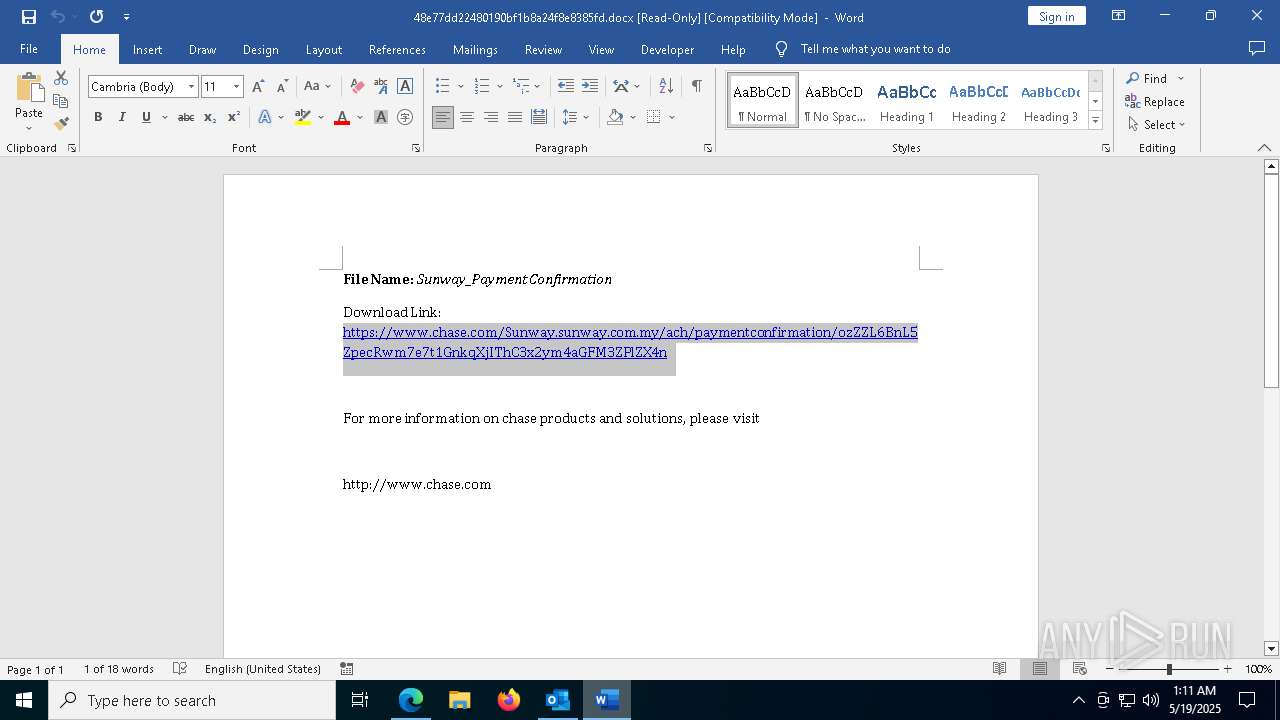The width and height of the screenshot is (1280, 720).
Task: Apply Subscript formatting
Action: click(x=210, y=118)
